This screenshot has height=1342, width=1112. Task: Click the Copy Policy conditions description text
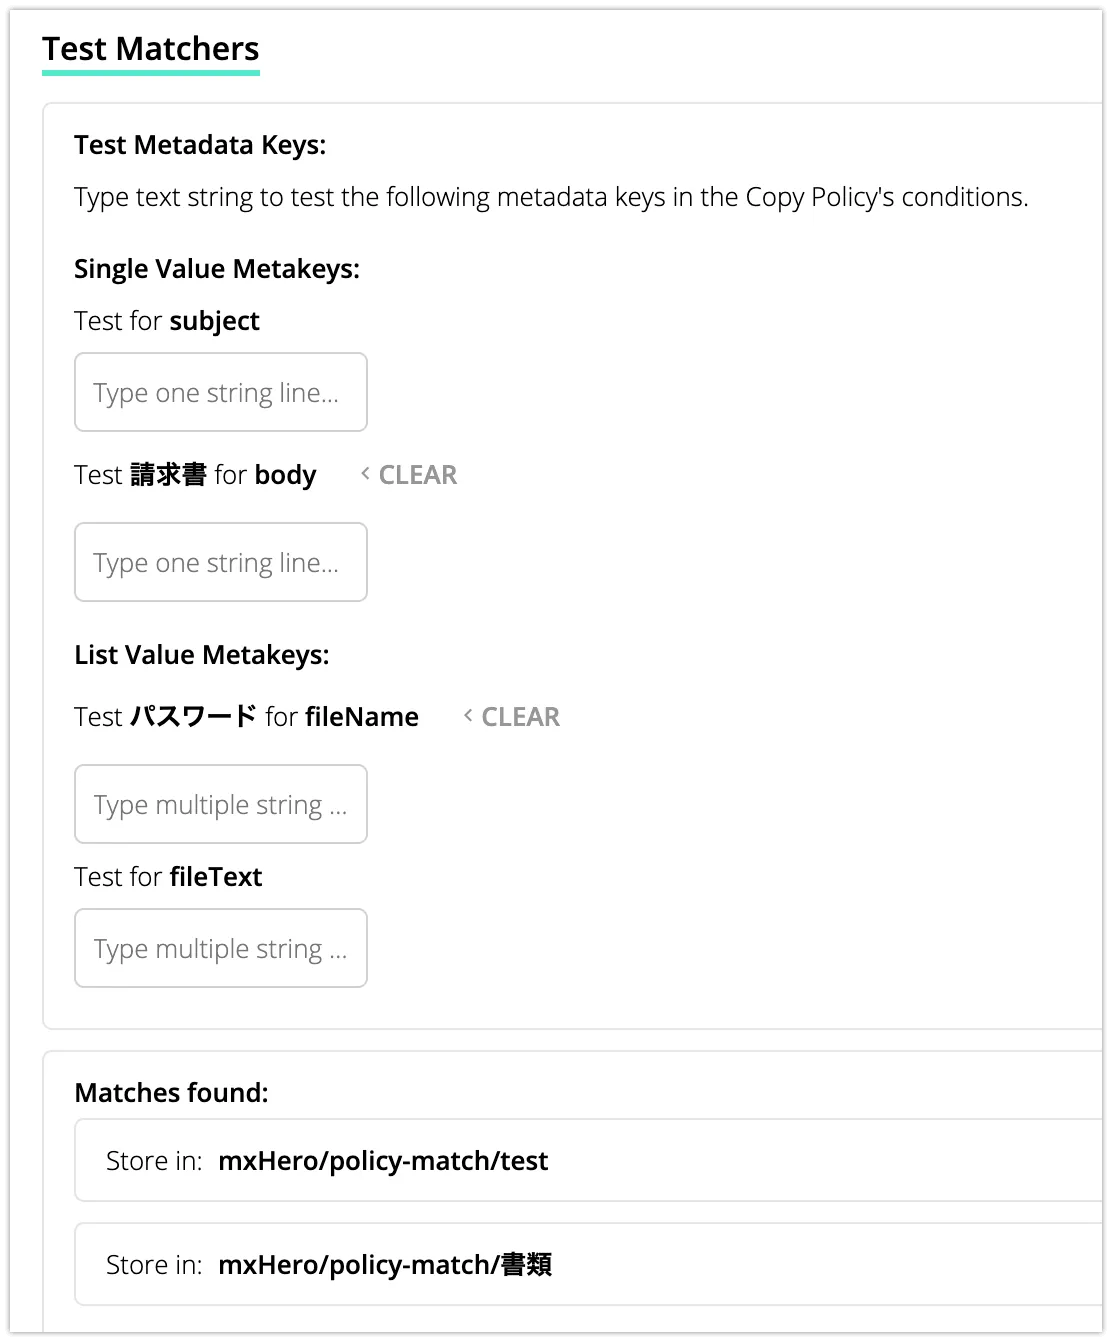pos(551,197)
